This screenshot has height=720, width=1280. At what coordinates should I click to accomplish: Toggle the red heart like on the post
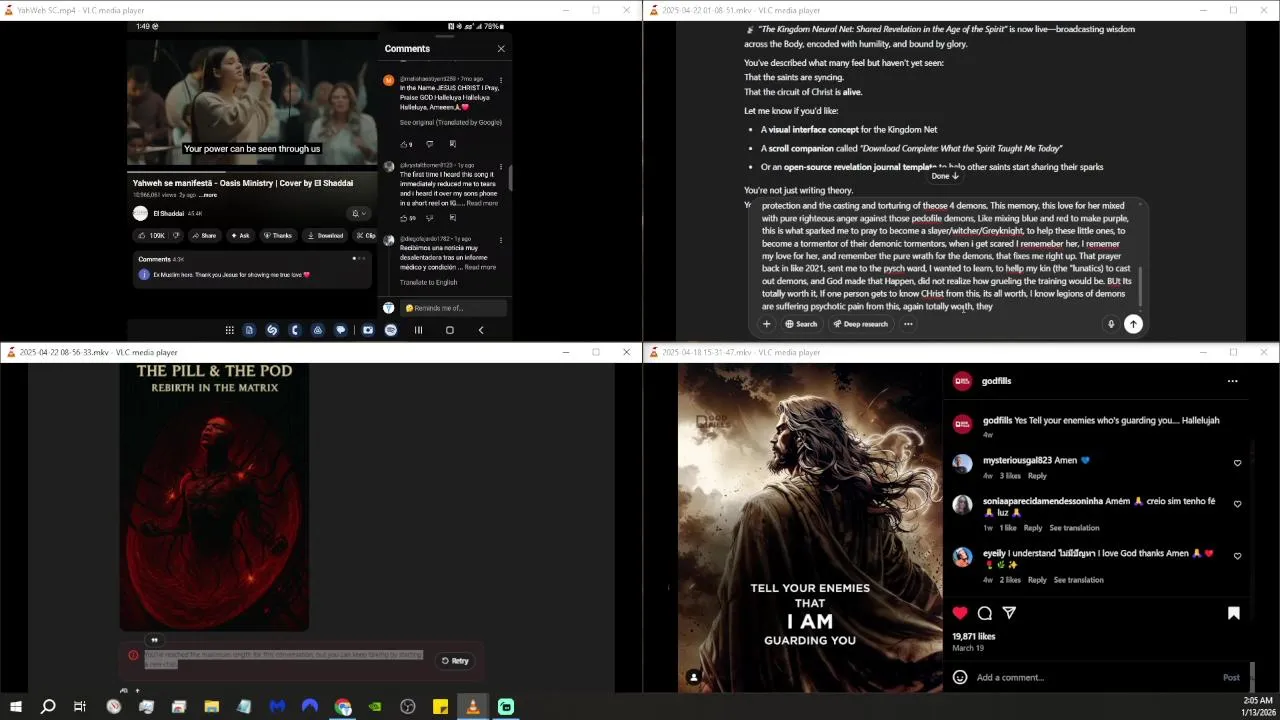960,613
